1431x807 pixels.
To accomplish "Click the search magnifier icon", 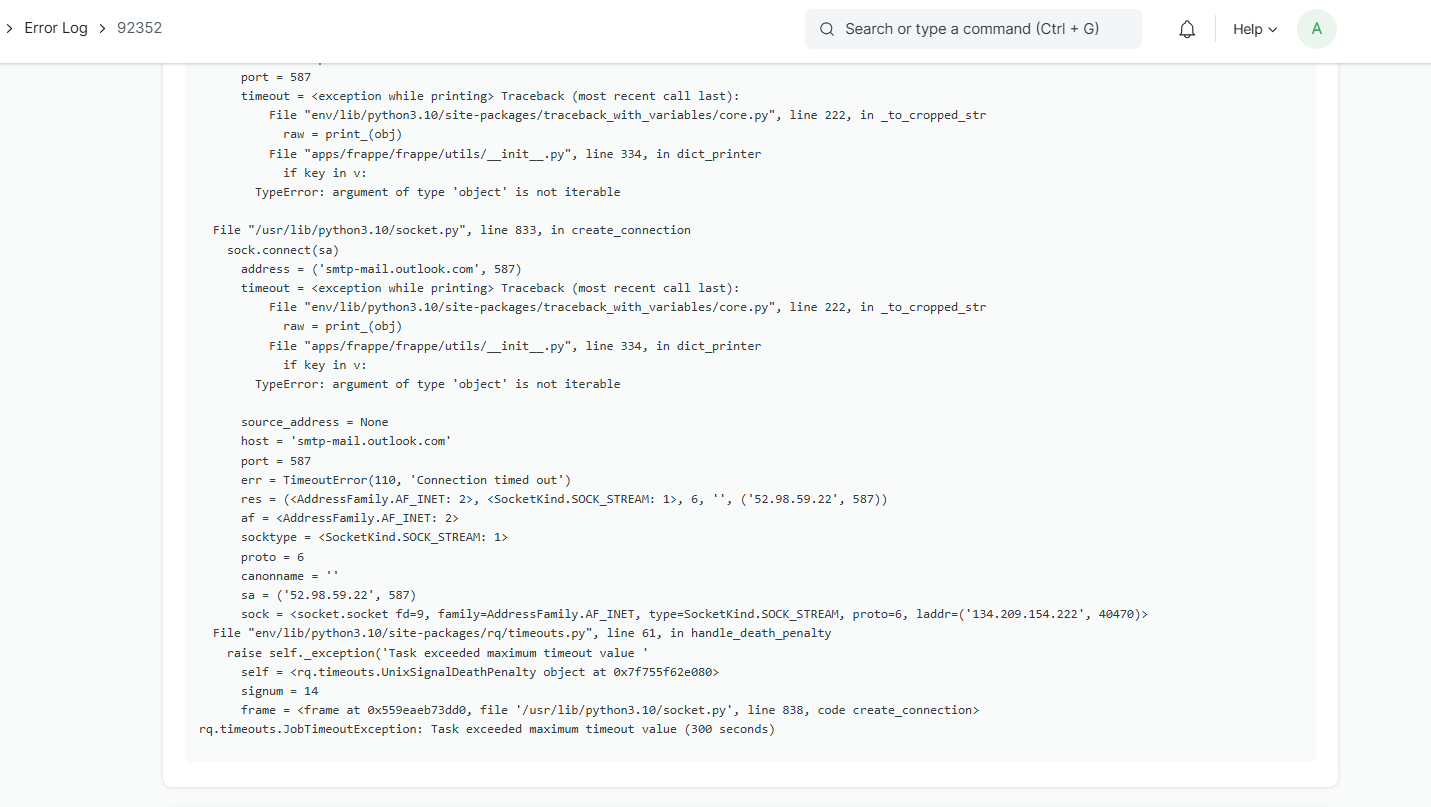I will (826, 29).
